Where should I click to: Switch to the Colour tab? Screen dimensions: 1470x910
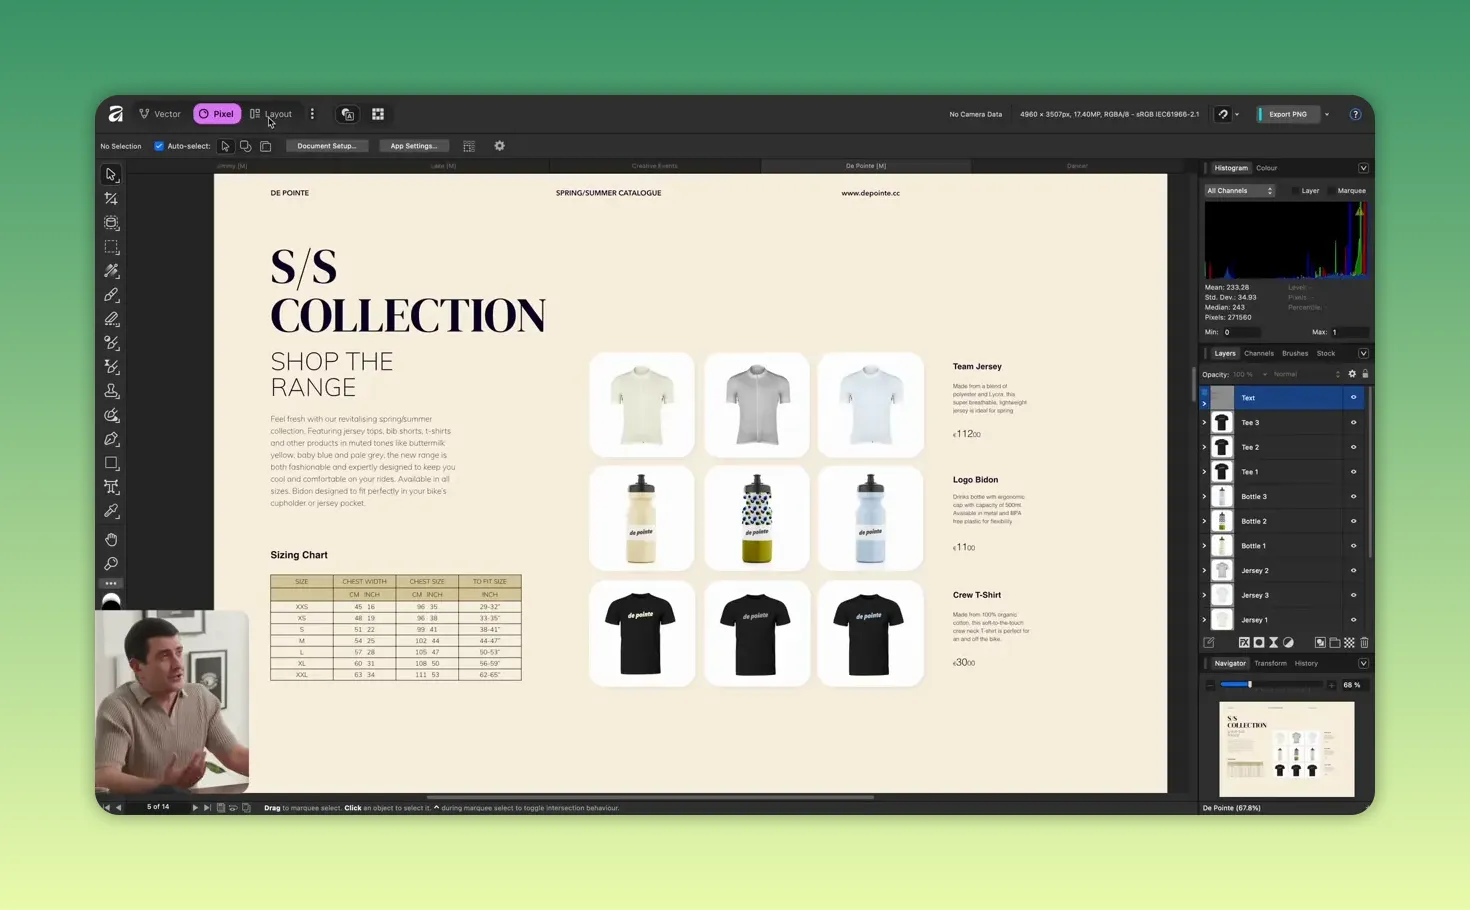[1267, 168]
